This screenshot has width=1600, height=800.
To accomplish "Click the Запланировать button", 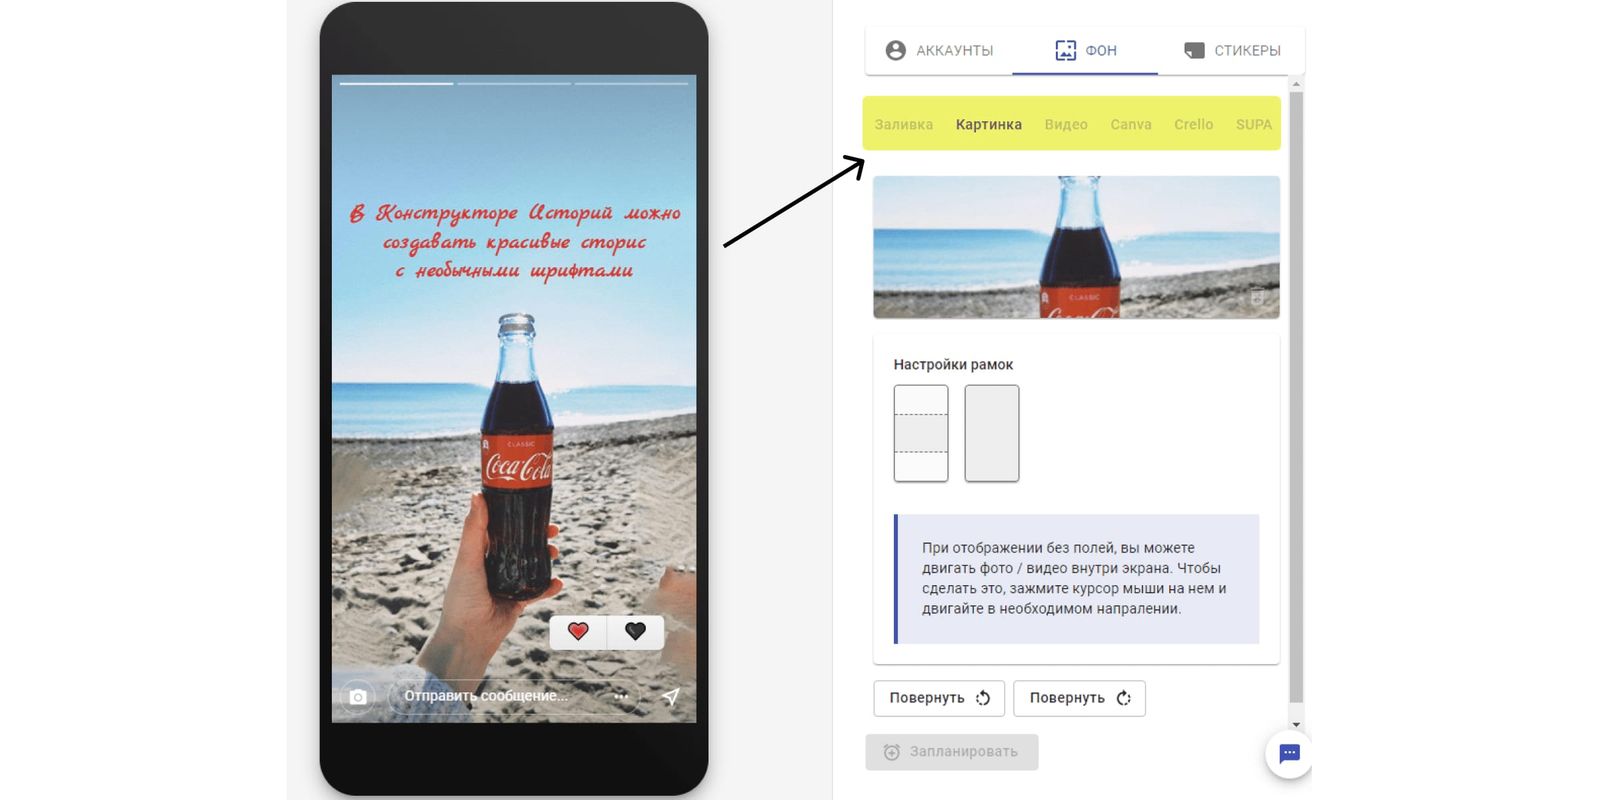I will (x=951, y=752).
